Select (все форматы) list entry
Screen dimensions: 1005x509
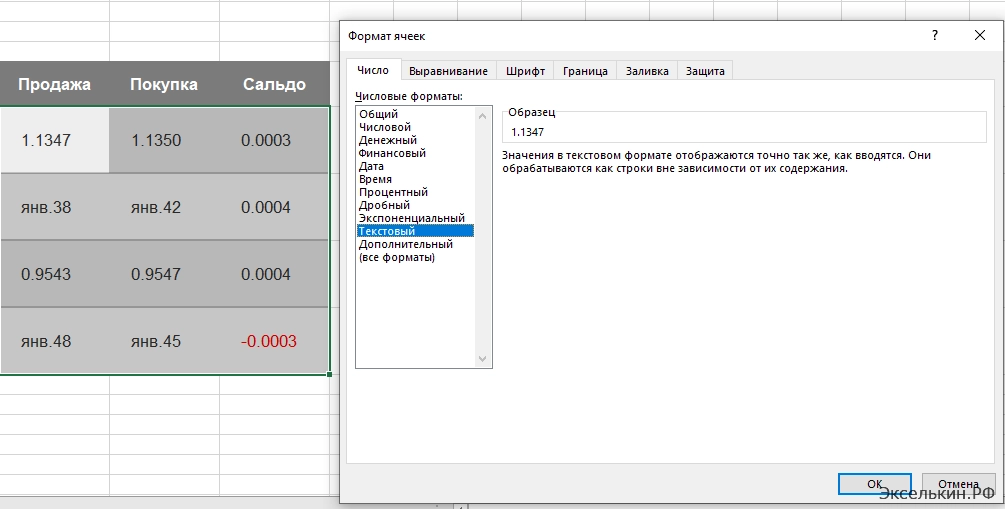[x=396, y=257]
